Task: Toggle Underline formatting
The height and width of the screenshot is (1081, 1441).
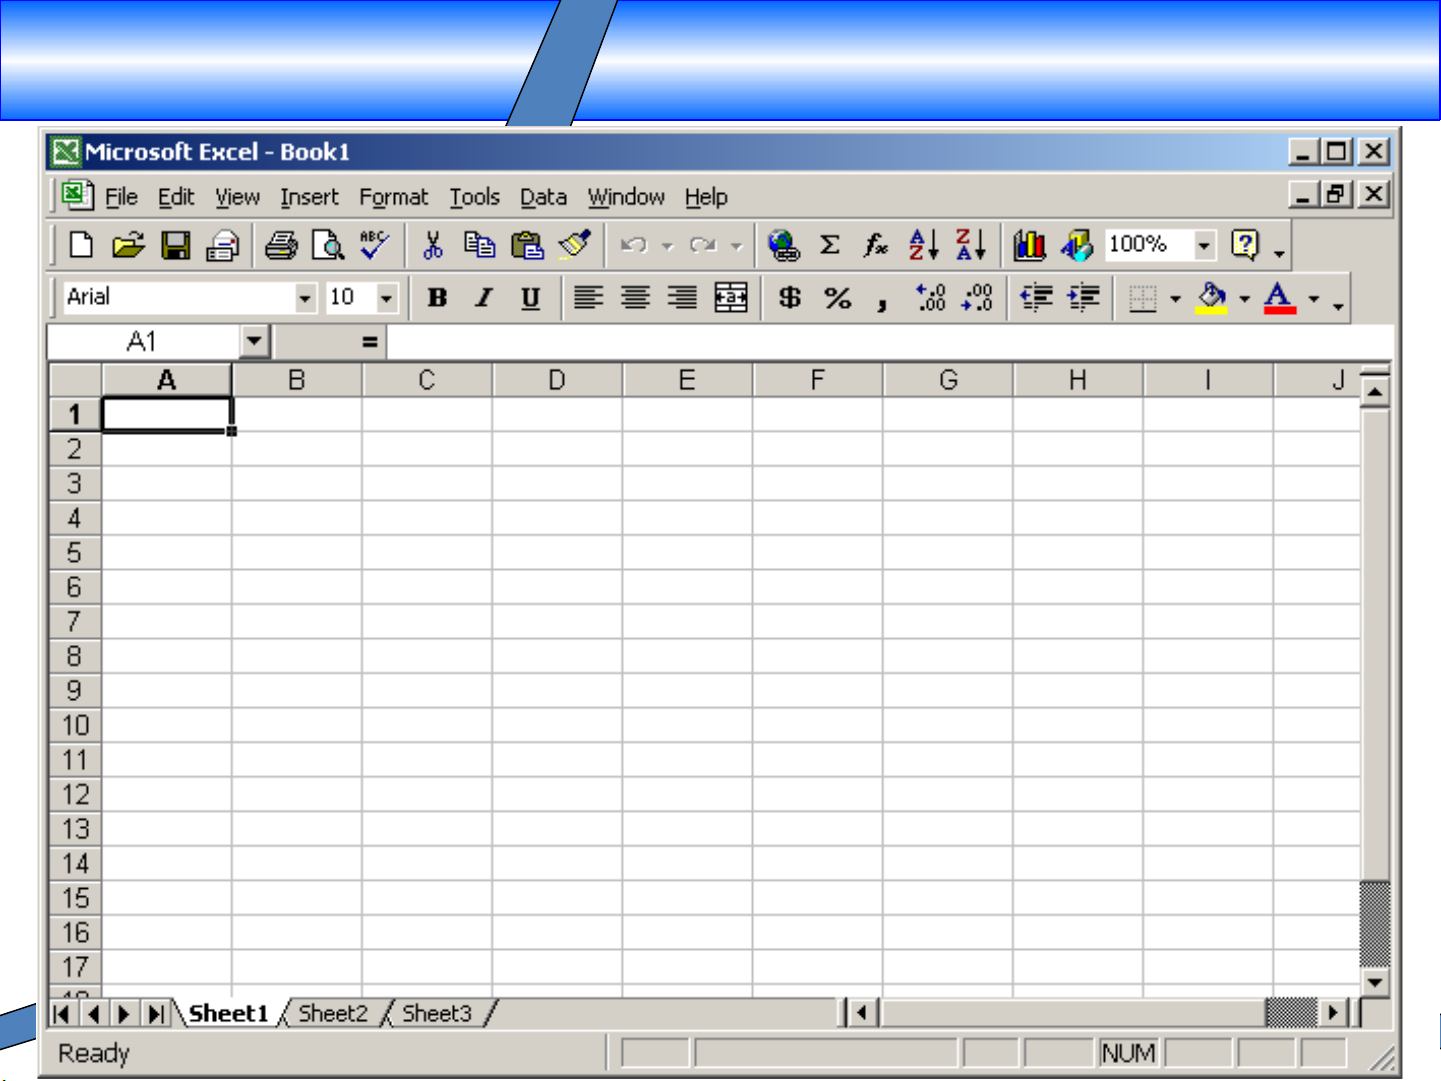Action: click(531, 298)
